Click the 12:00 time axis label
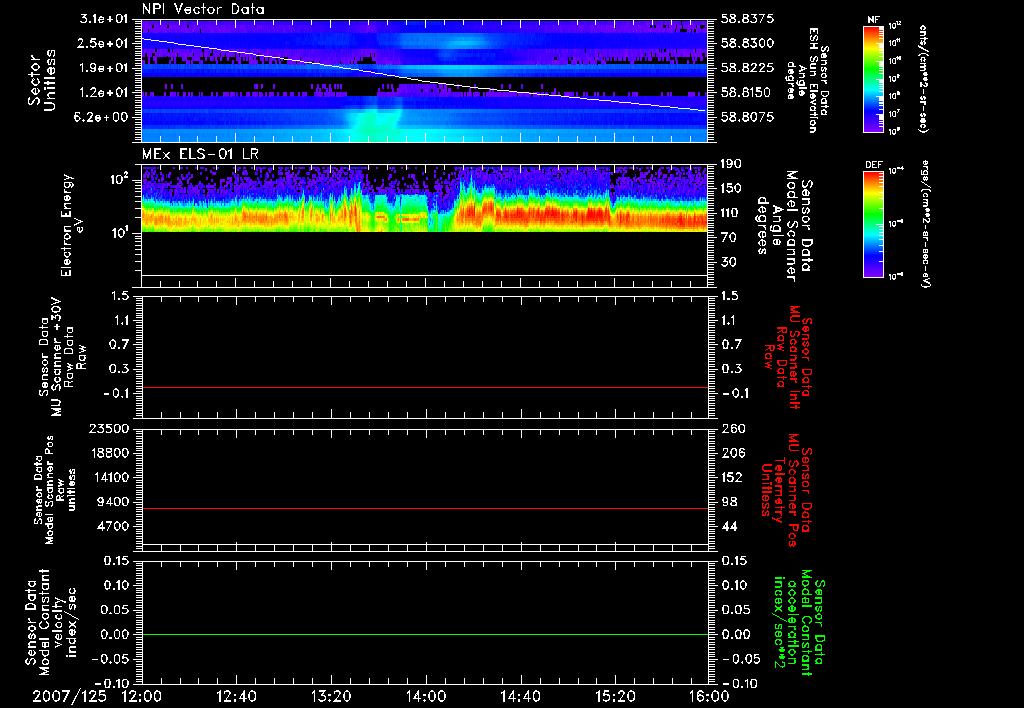The width and height of the screenshot is (1024, 708). click(142, 696)
